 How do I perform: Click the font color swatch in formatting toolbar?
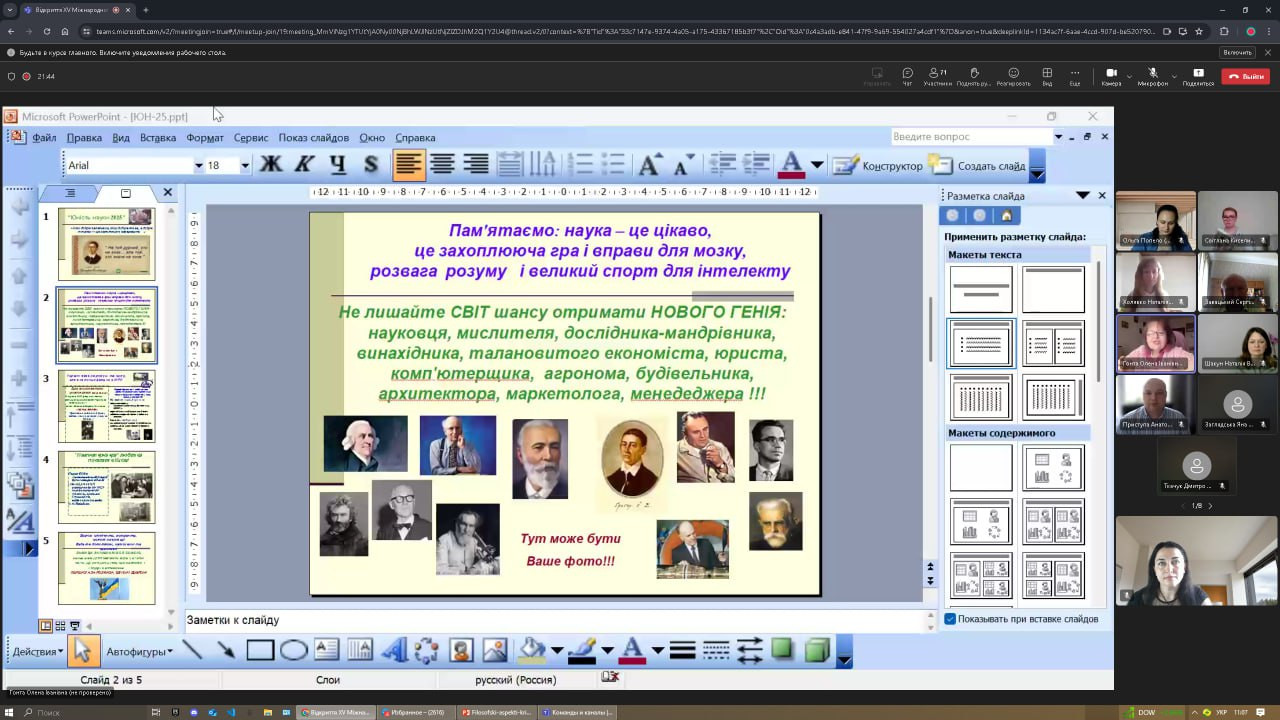pos(791,165)
